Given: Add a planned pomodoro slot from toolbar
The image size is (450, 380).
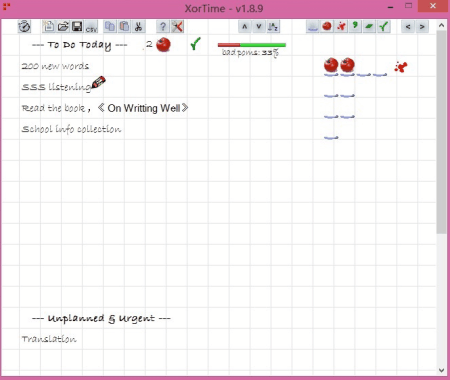Looking at the screenshot, I should 313,26.
